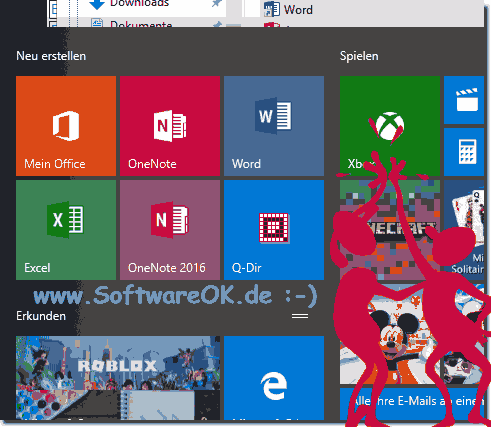Click the pin icon next to Downloads

[x=217, y=4]
